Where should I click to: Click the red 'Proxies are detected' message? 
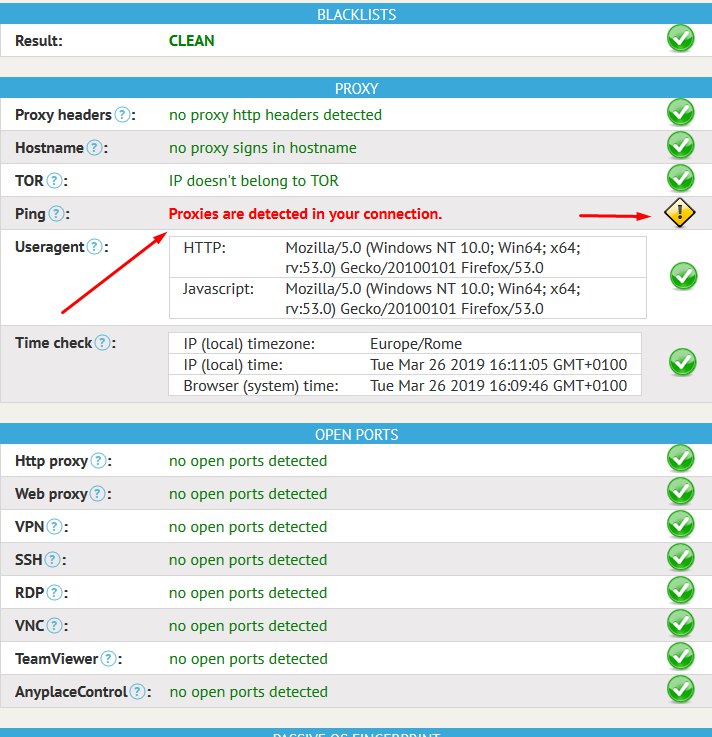(305, 214)
